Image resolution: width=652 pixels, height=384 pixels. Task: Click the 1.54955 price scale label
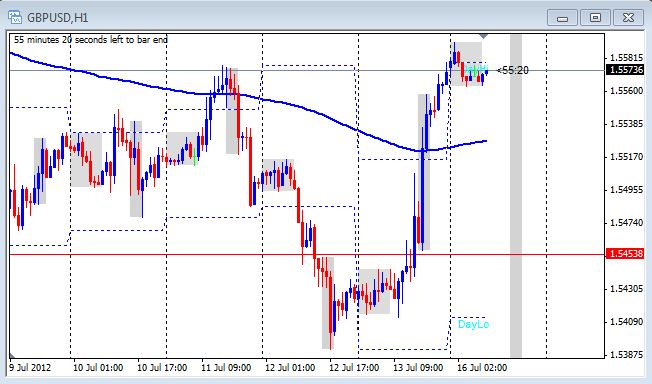(x=626, y=190)
